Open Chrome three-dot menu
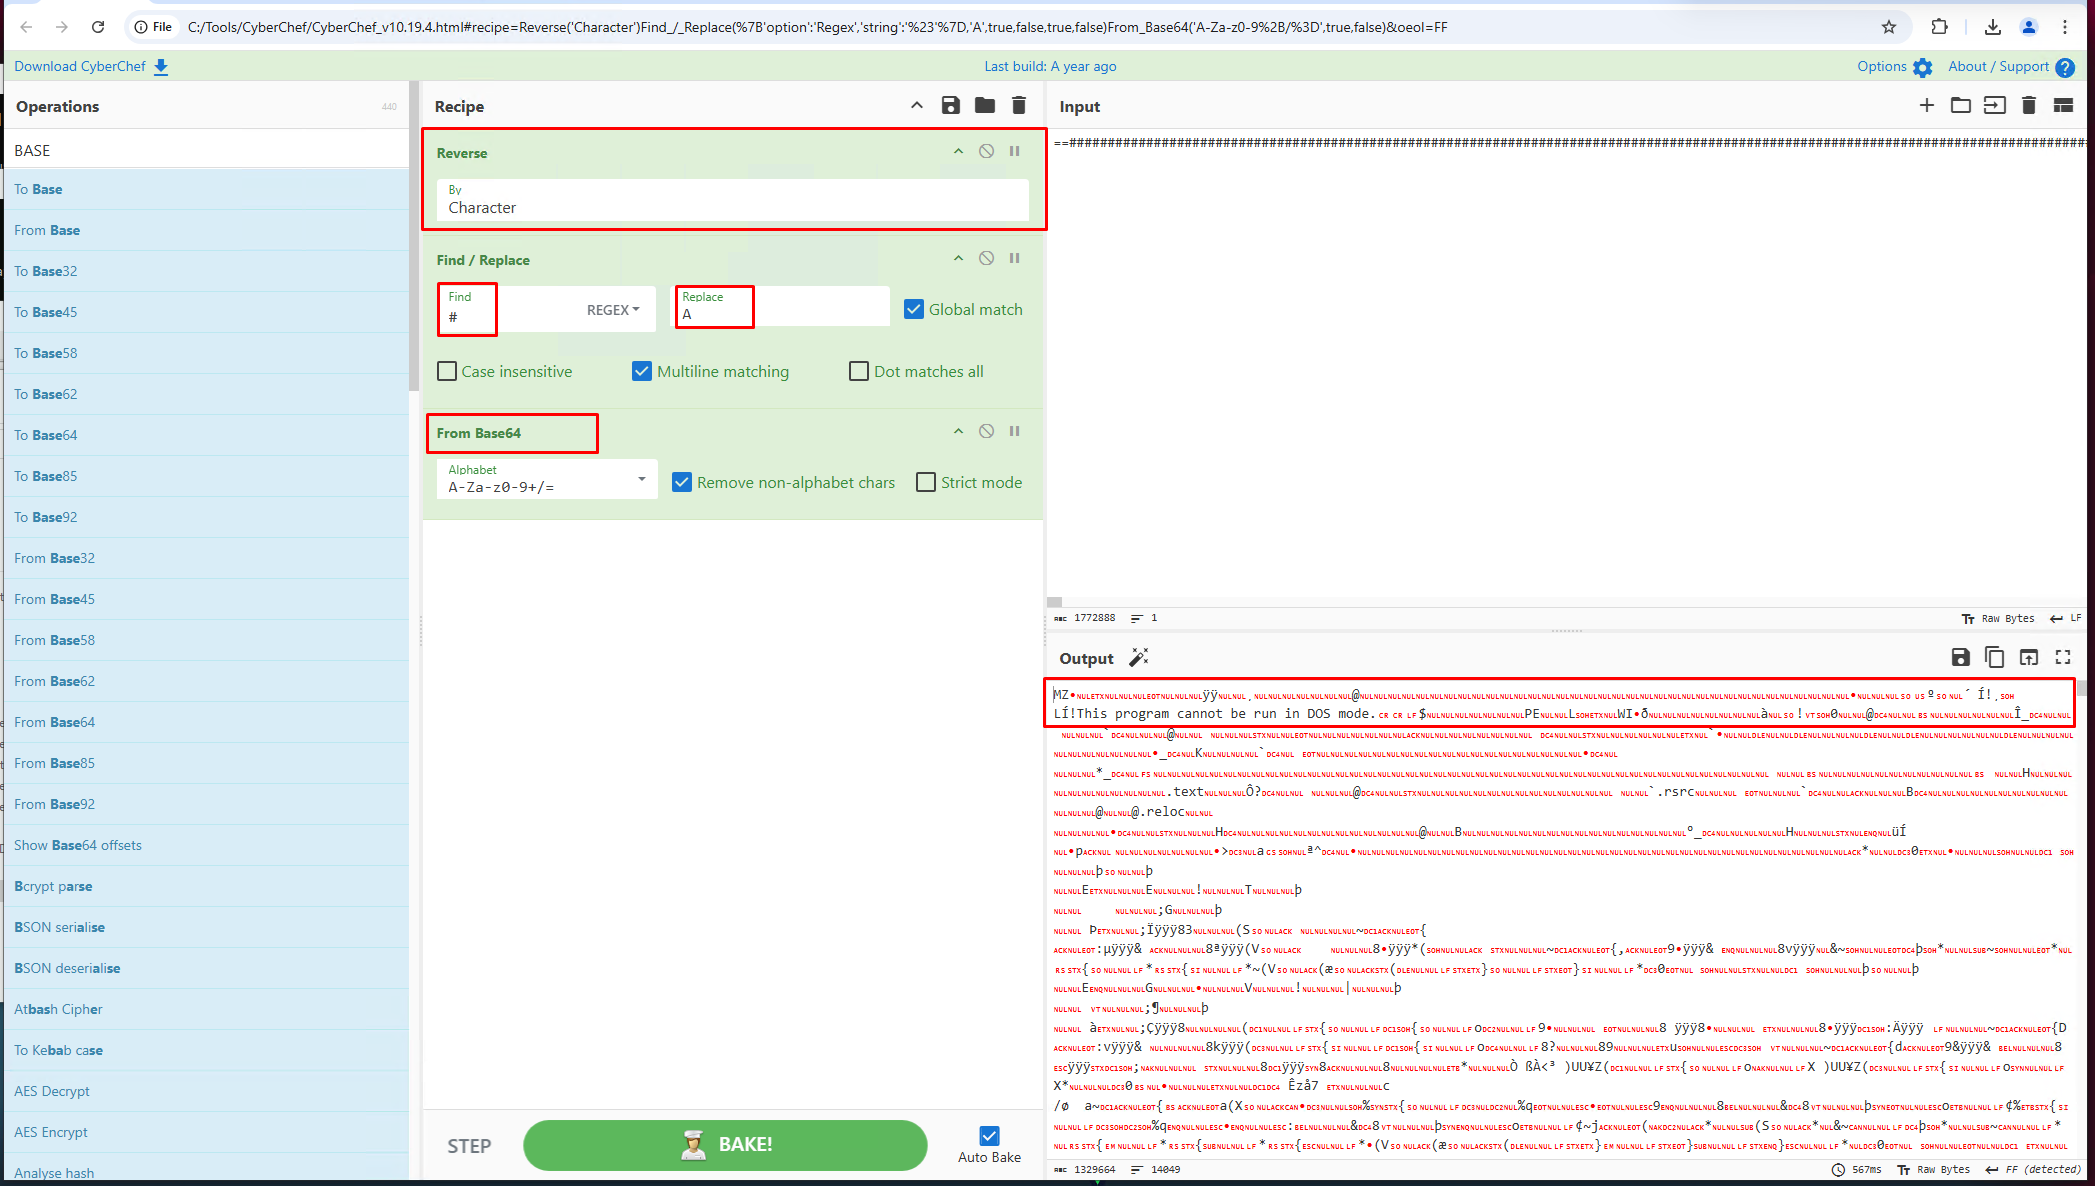 tap(2065, 27)
